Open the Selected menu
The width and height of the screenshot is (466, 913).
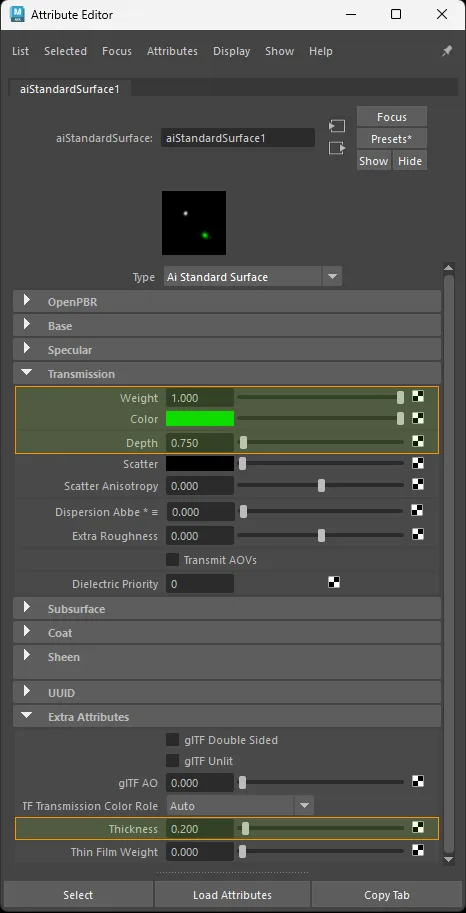pos(65,51)
